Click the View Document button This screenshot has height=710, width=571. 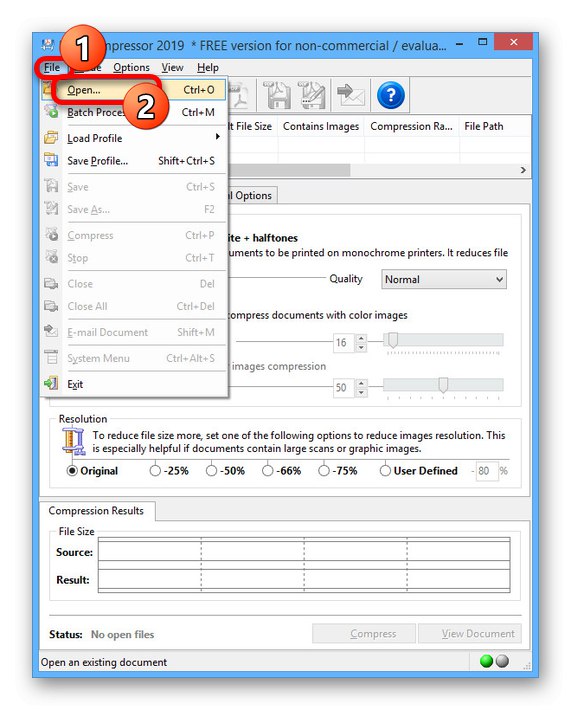click(x=470, y=633)
